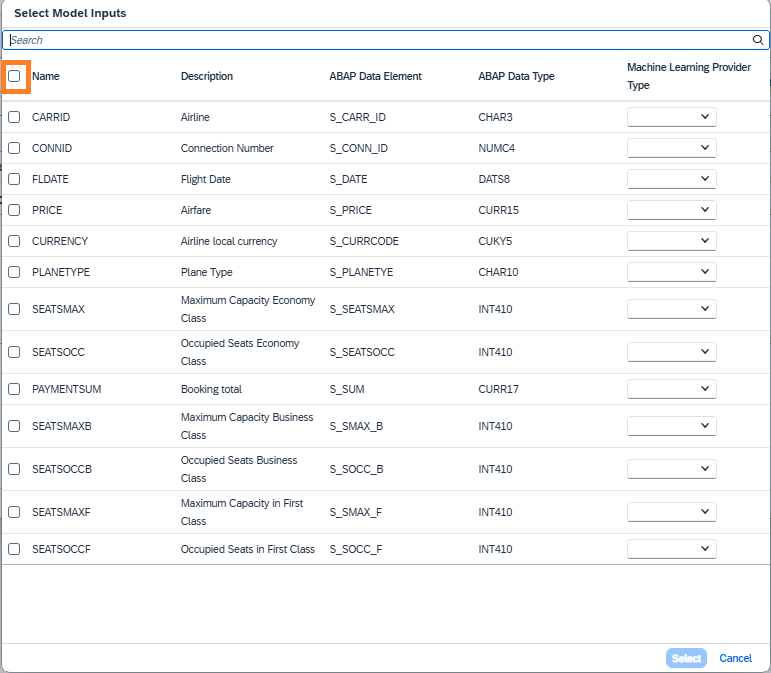Expand provider type dropdown for SEATSMAXF
Image resolution: width=771 pixels, height=673 pixels.
tap(671, 512)
